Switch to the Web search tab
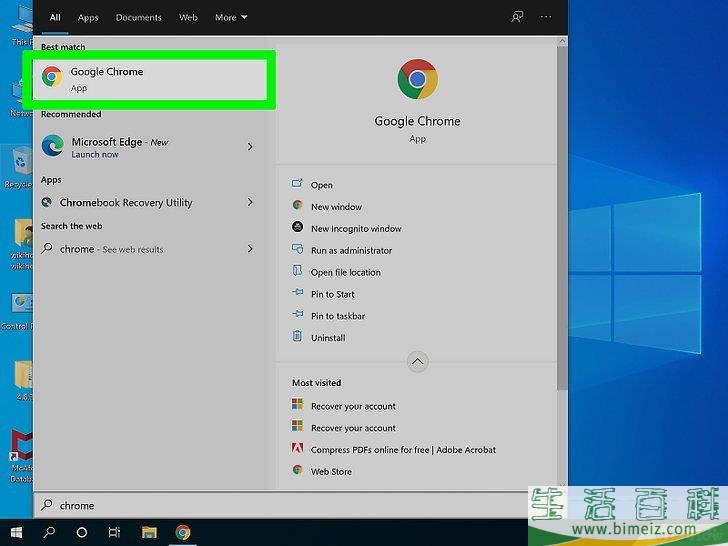The image size is (728, 546). point(188,17)
